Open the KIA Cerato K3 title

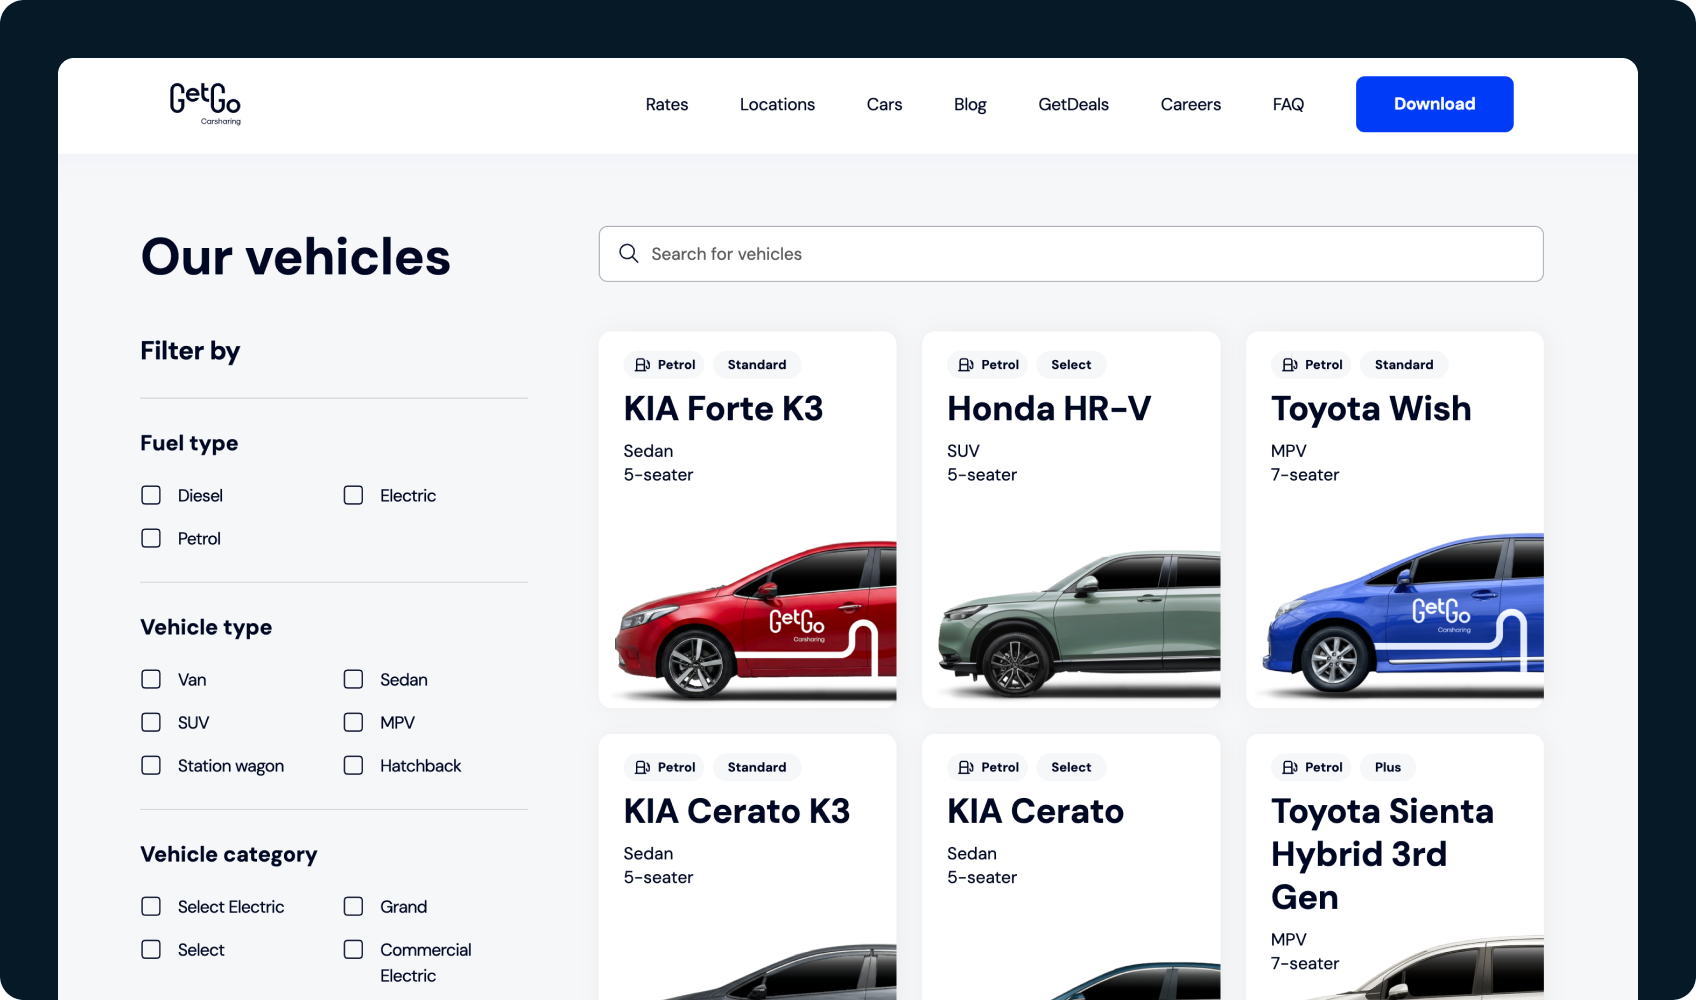737,811
